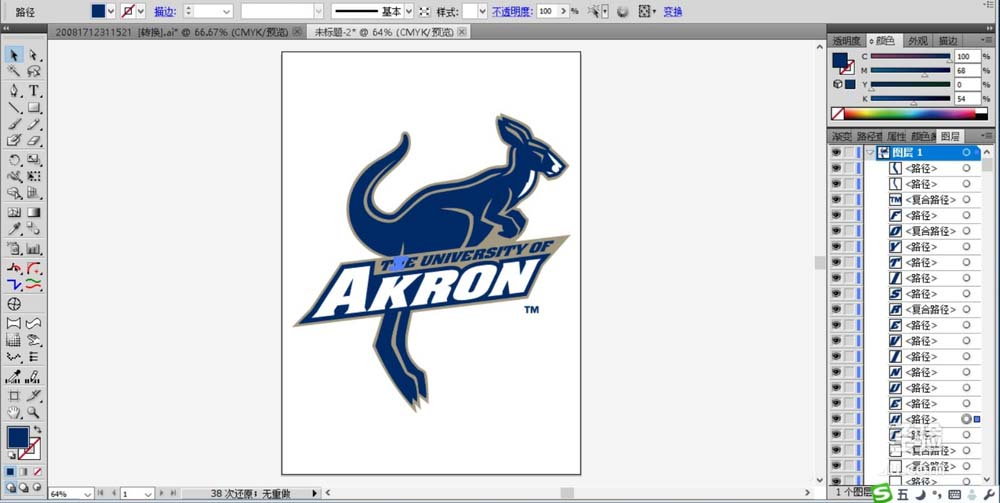Pick the Rectangle tool
The image size is (1000, 503).
click(34, 107)
